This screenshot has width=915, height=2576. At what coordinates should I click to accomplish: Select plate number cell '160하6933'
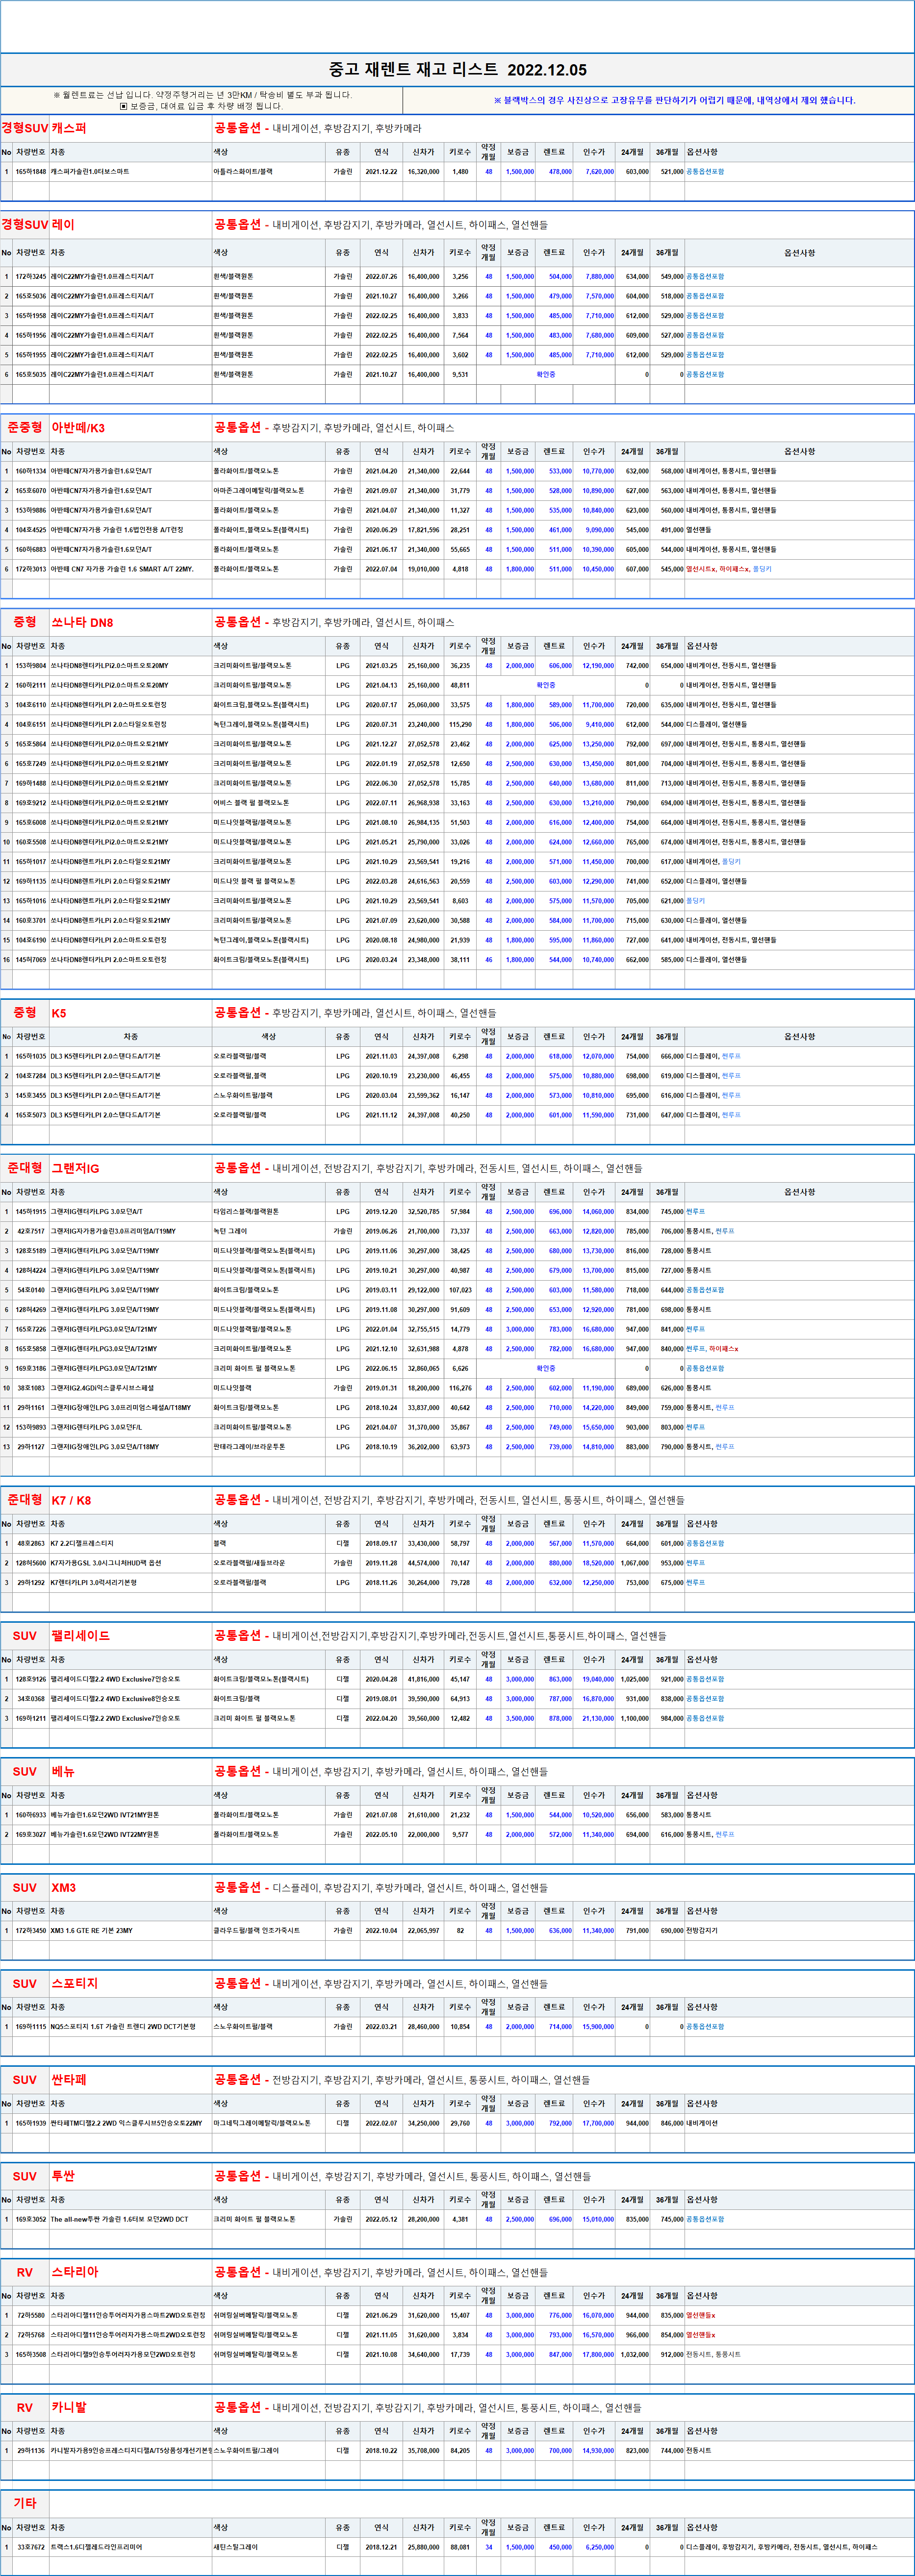pyautogui.click(x=31, y=1815)
